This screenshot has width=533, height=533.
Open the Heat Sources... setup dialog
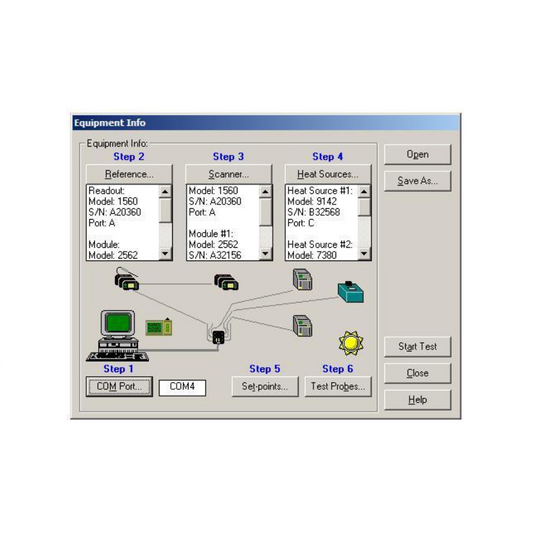[328, 174]
